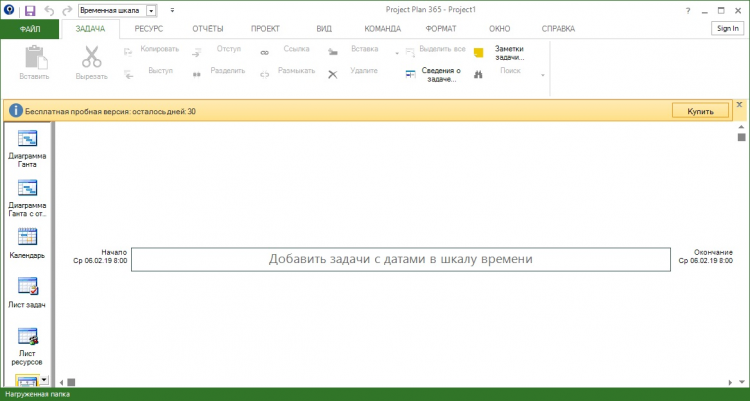This screenshot has width=750, height=401.
Task: Click the horizontal scrollbar left arrow
Action: tap(62, 382)
